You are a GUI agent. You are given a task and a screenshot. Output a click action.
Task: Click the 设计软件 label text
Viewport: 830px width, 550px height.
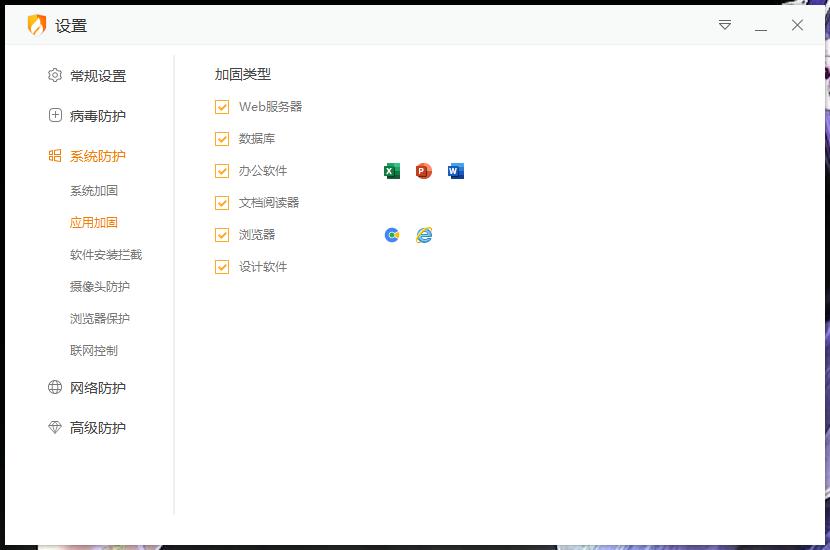click(x=263, y=267)
